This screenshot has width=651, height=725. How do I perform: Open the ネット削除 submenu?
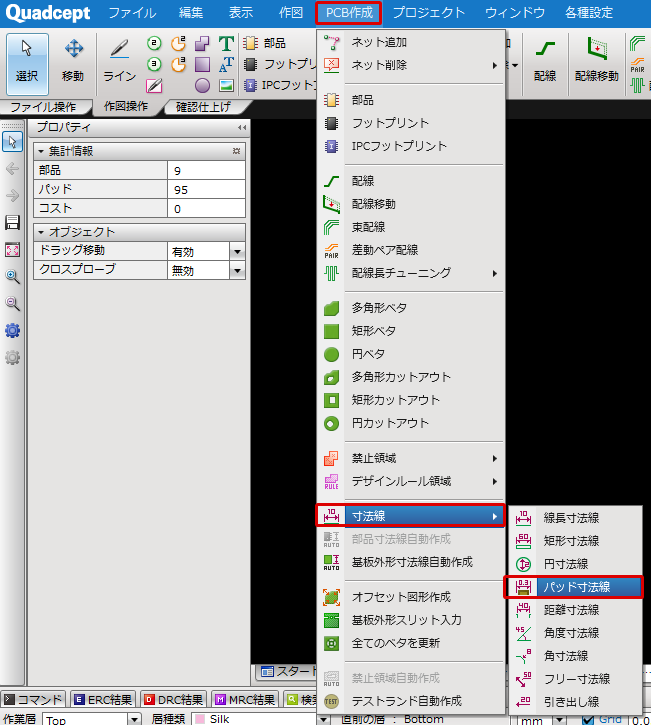(x=411, y=65)
